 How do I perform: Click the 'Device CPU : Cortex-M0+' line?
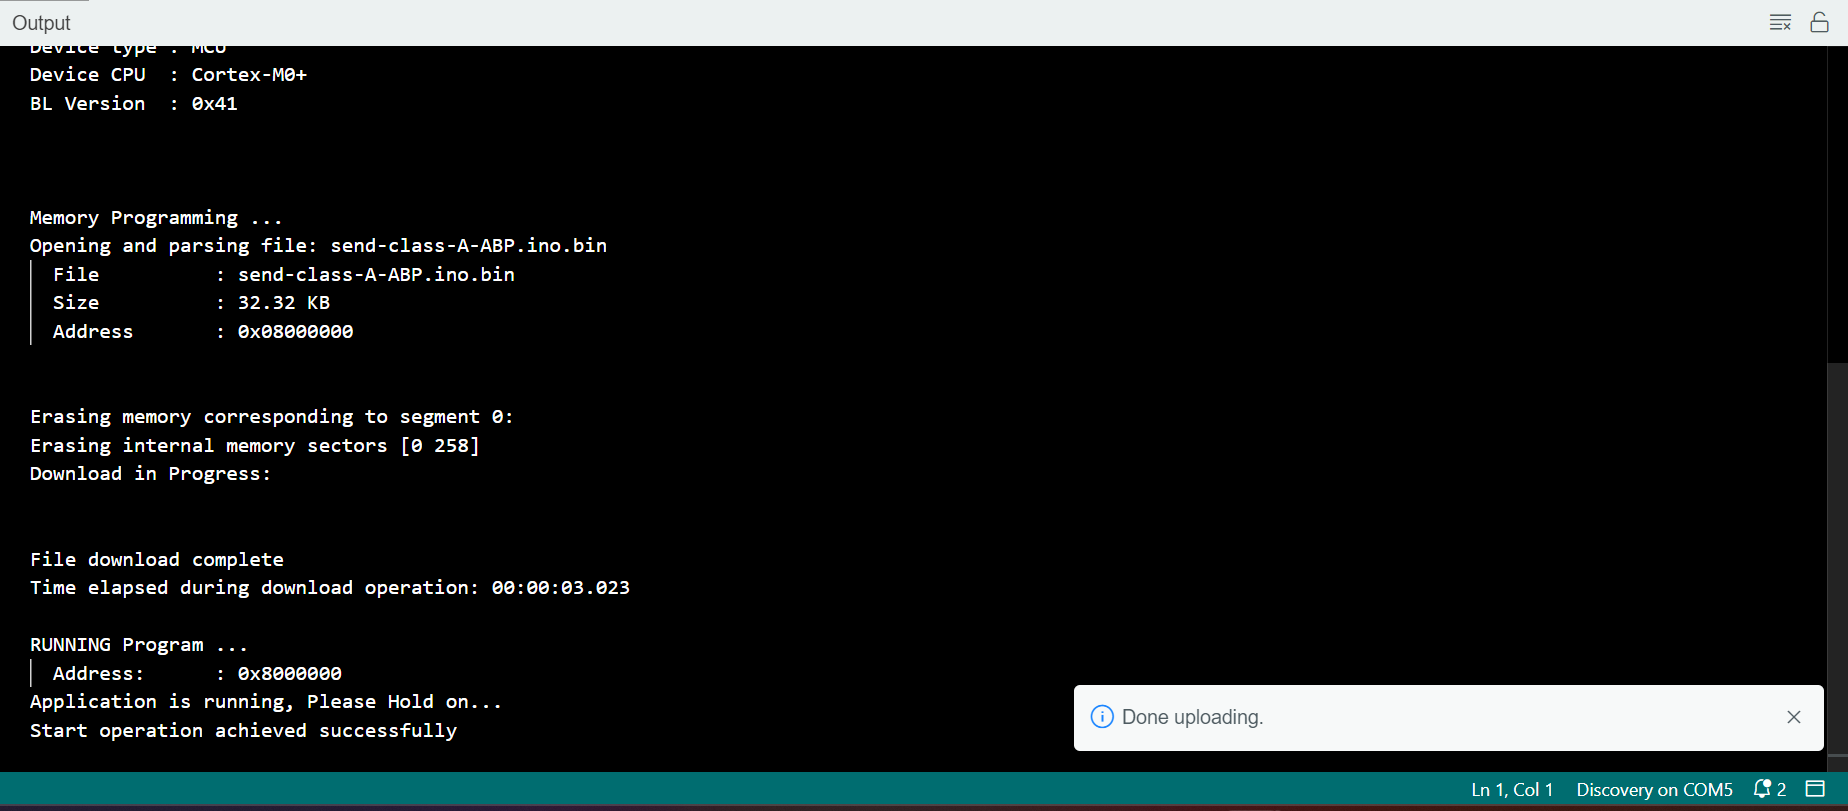coord(168,74)
